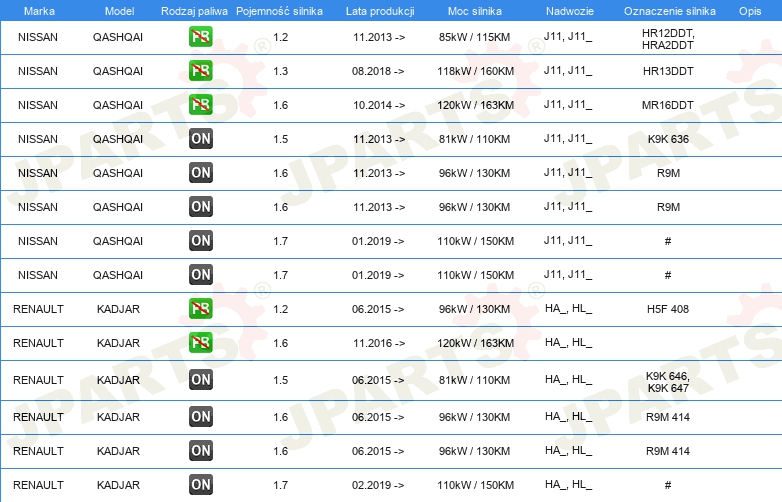Select the Opis column header

click(750, 11)
